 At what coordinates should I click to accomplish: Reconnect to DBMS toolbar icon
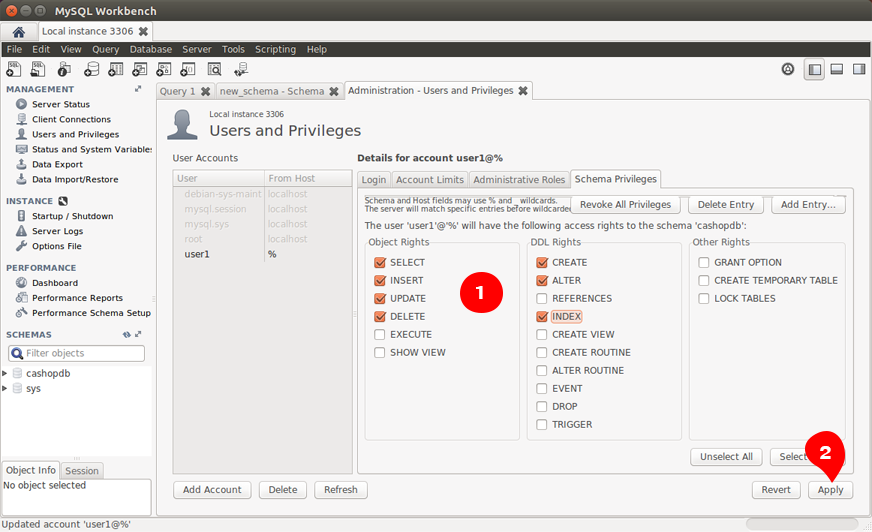click(x=241, y=69)
